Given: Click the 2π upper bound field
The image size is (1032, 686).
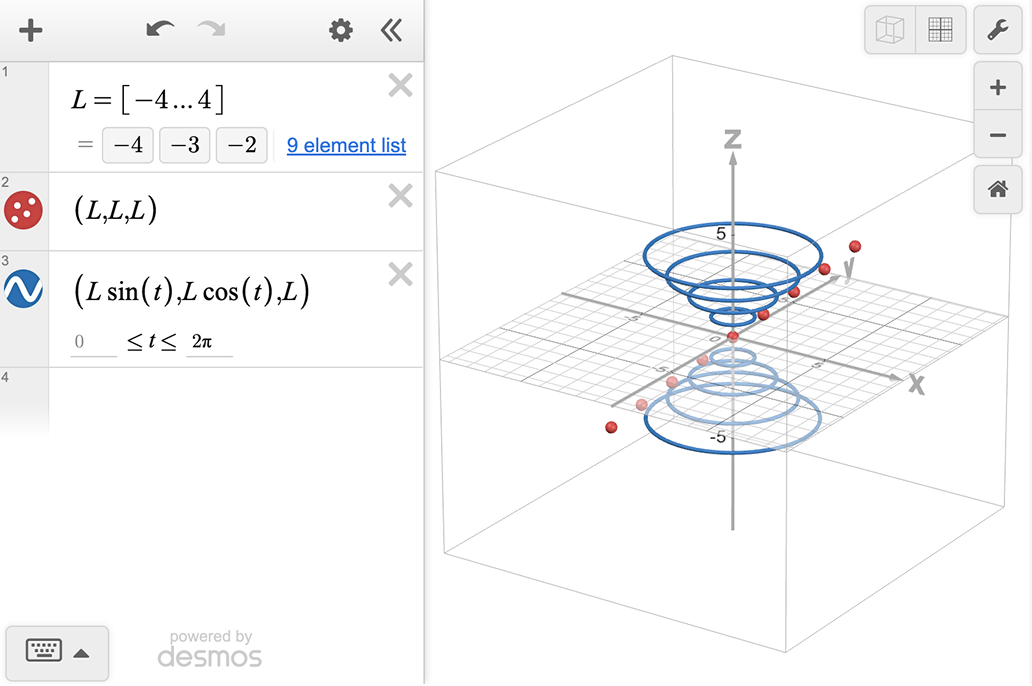Looking at the screenshot, I should pyautogui.click(x=208, y=342).
